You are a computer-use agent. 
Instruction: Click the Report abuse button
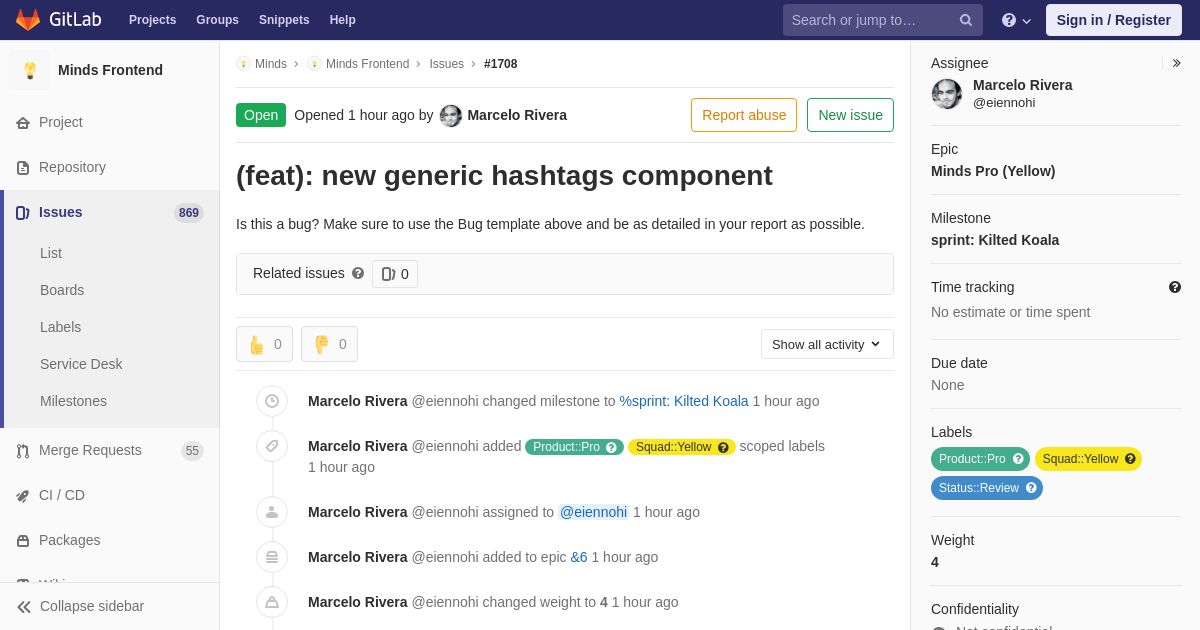pyautogui.click(x=744, y=115)
